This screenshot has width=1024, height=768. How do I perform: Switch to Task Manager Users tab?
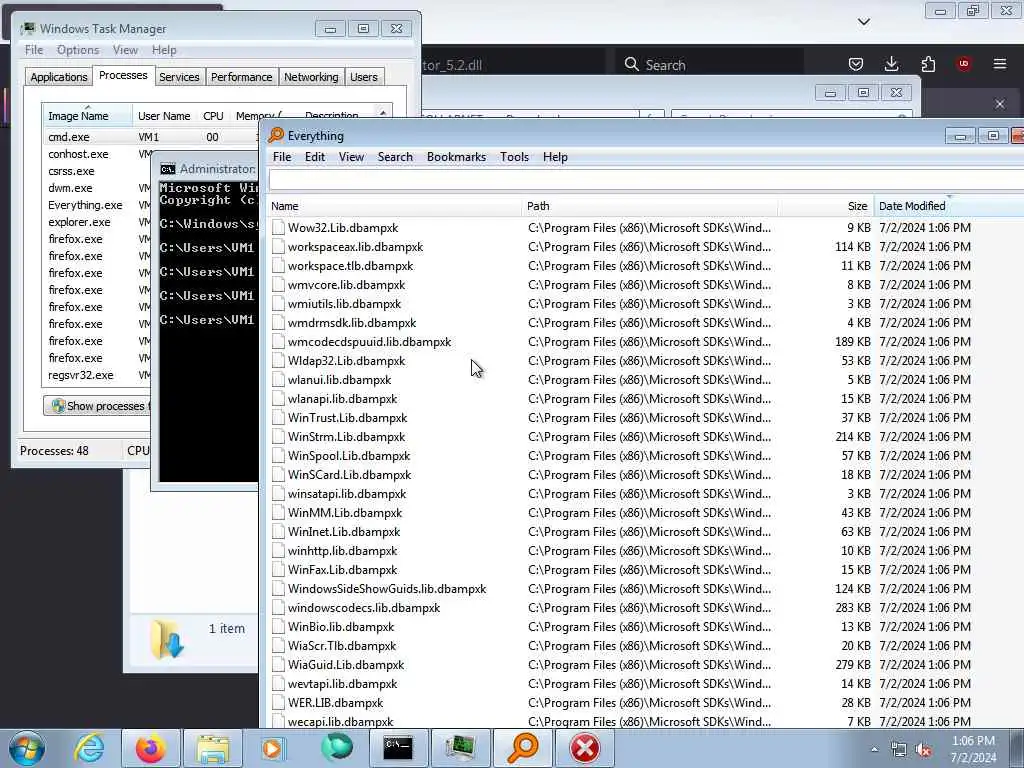(x=364, y=77)
